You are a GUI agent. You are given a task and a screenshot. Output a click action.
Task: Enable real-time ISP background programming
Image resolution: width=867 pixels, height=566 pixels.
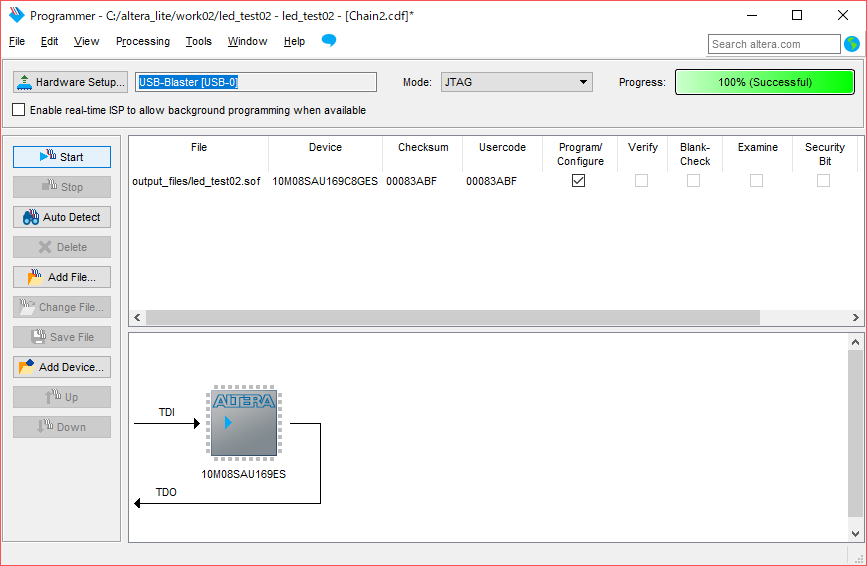point(19,110)
